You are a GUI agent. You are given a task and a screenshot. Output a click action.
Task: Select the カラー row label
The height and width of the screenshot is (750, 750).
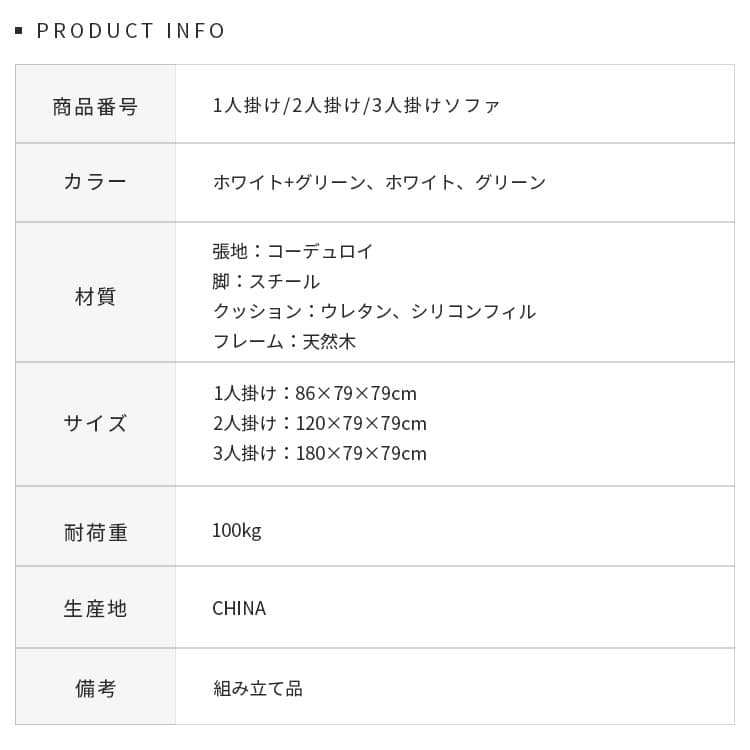coord(95,182)
